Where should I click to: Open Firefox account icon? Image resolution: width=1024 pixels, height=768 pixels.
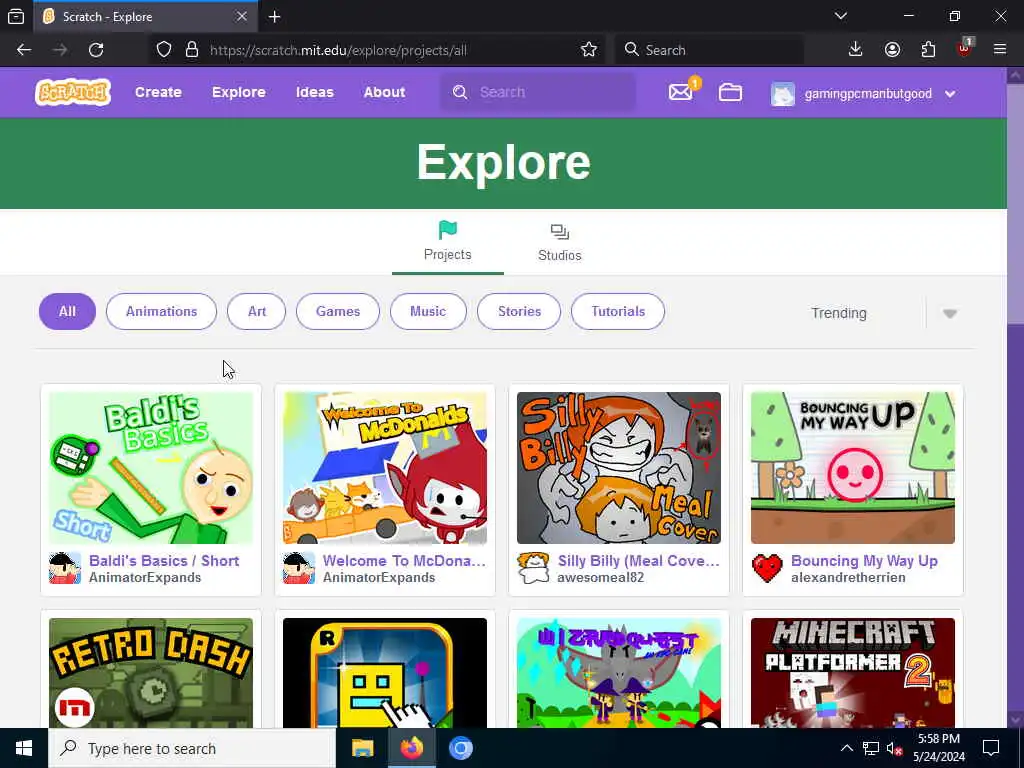(x=892, y=50)
